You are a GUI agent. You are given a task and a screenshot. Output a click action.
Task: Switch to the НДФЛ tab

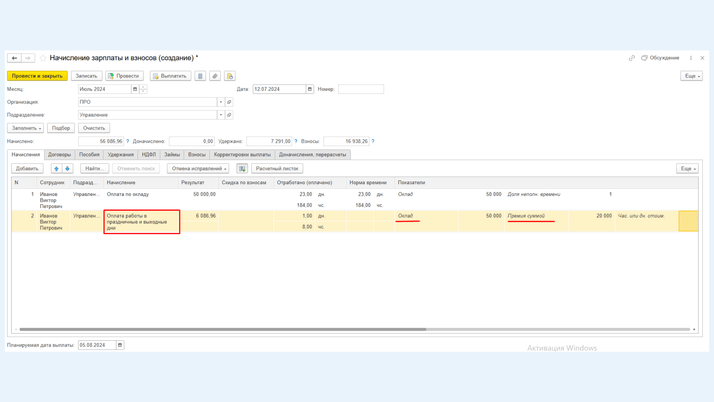[x=149, y=155]
